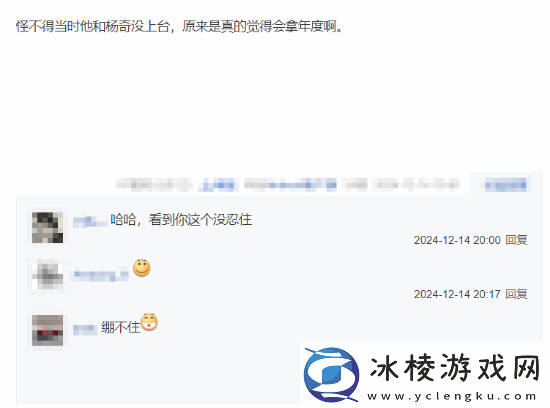Open the first commenter's pixelated avatar
This screenshot has height=408, width=550.
pyautogui.click(x=48, y=227)
